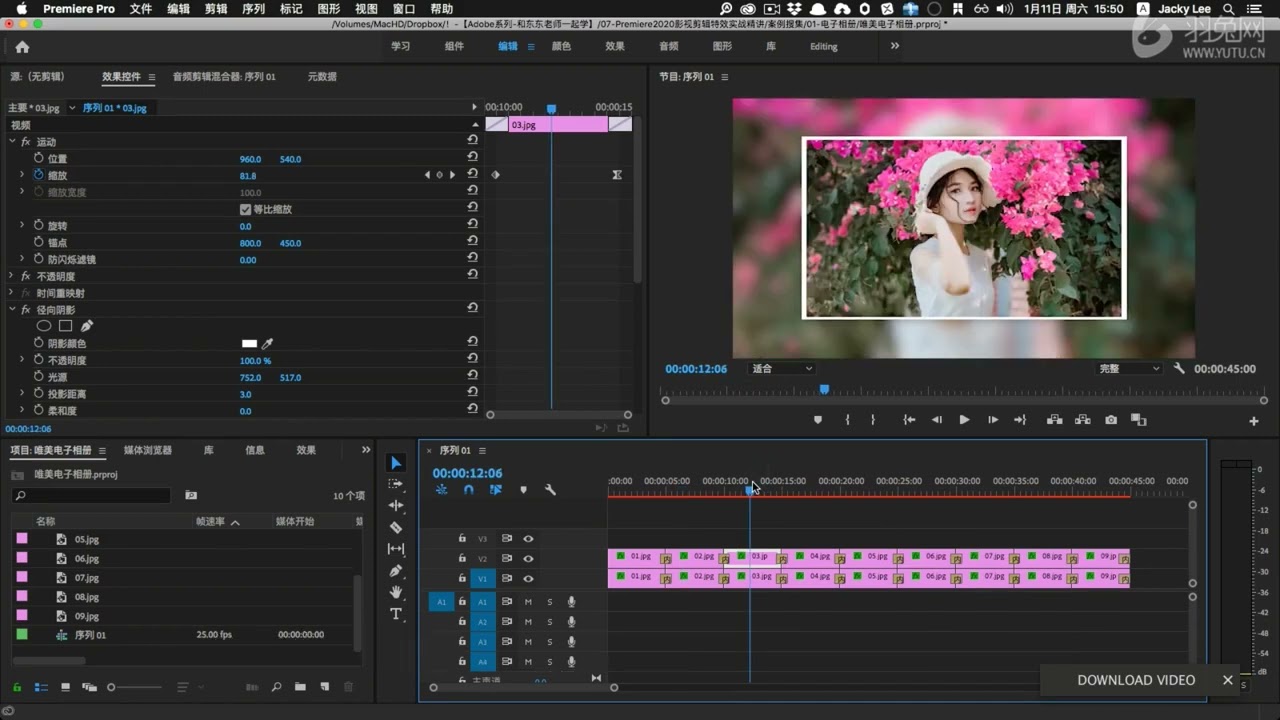
Task: Collapse the Motion effect group
Action: pyautogui.click(x=12, y=142)
